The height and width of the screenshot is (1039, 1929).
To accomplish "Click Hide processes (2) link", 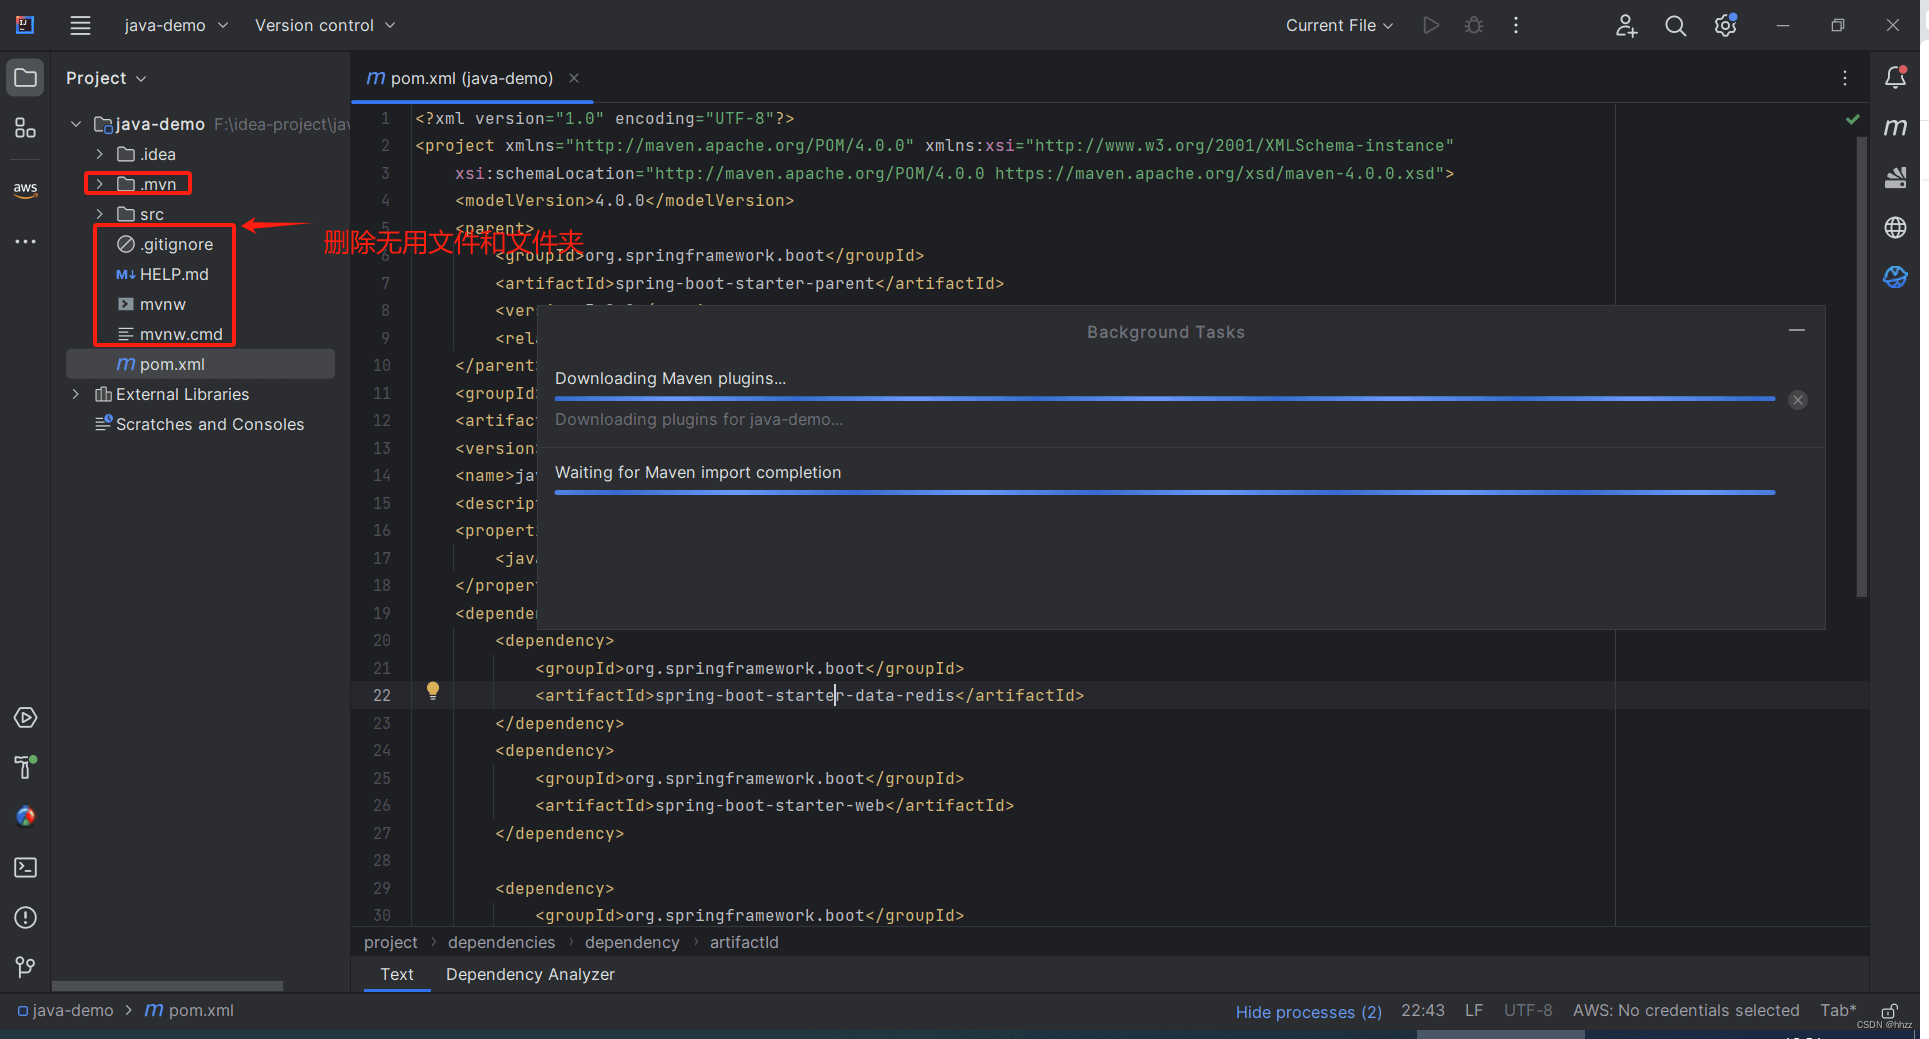I will [x=1308, y=1011].
